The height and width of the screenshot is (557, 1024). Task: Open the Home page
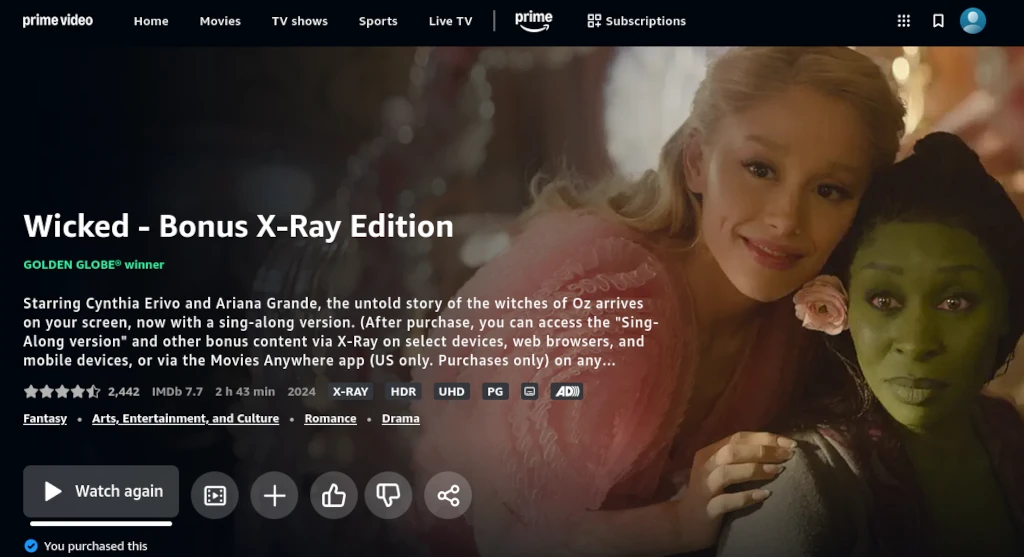[x=151, y=21]
